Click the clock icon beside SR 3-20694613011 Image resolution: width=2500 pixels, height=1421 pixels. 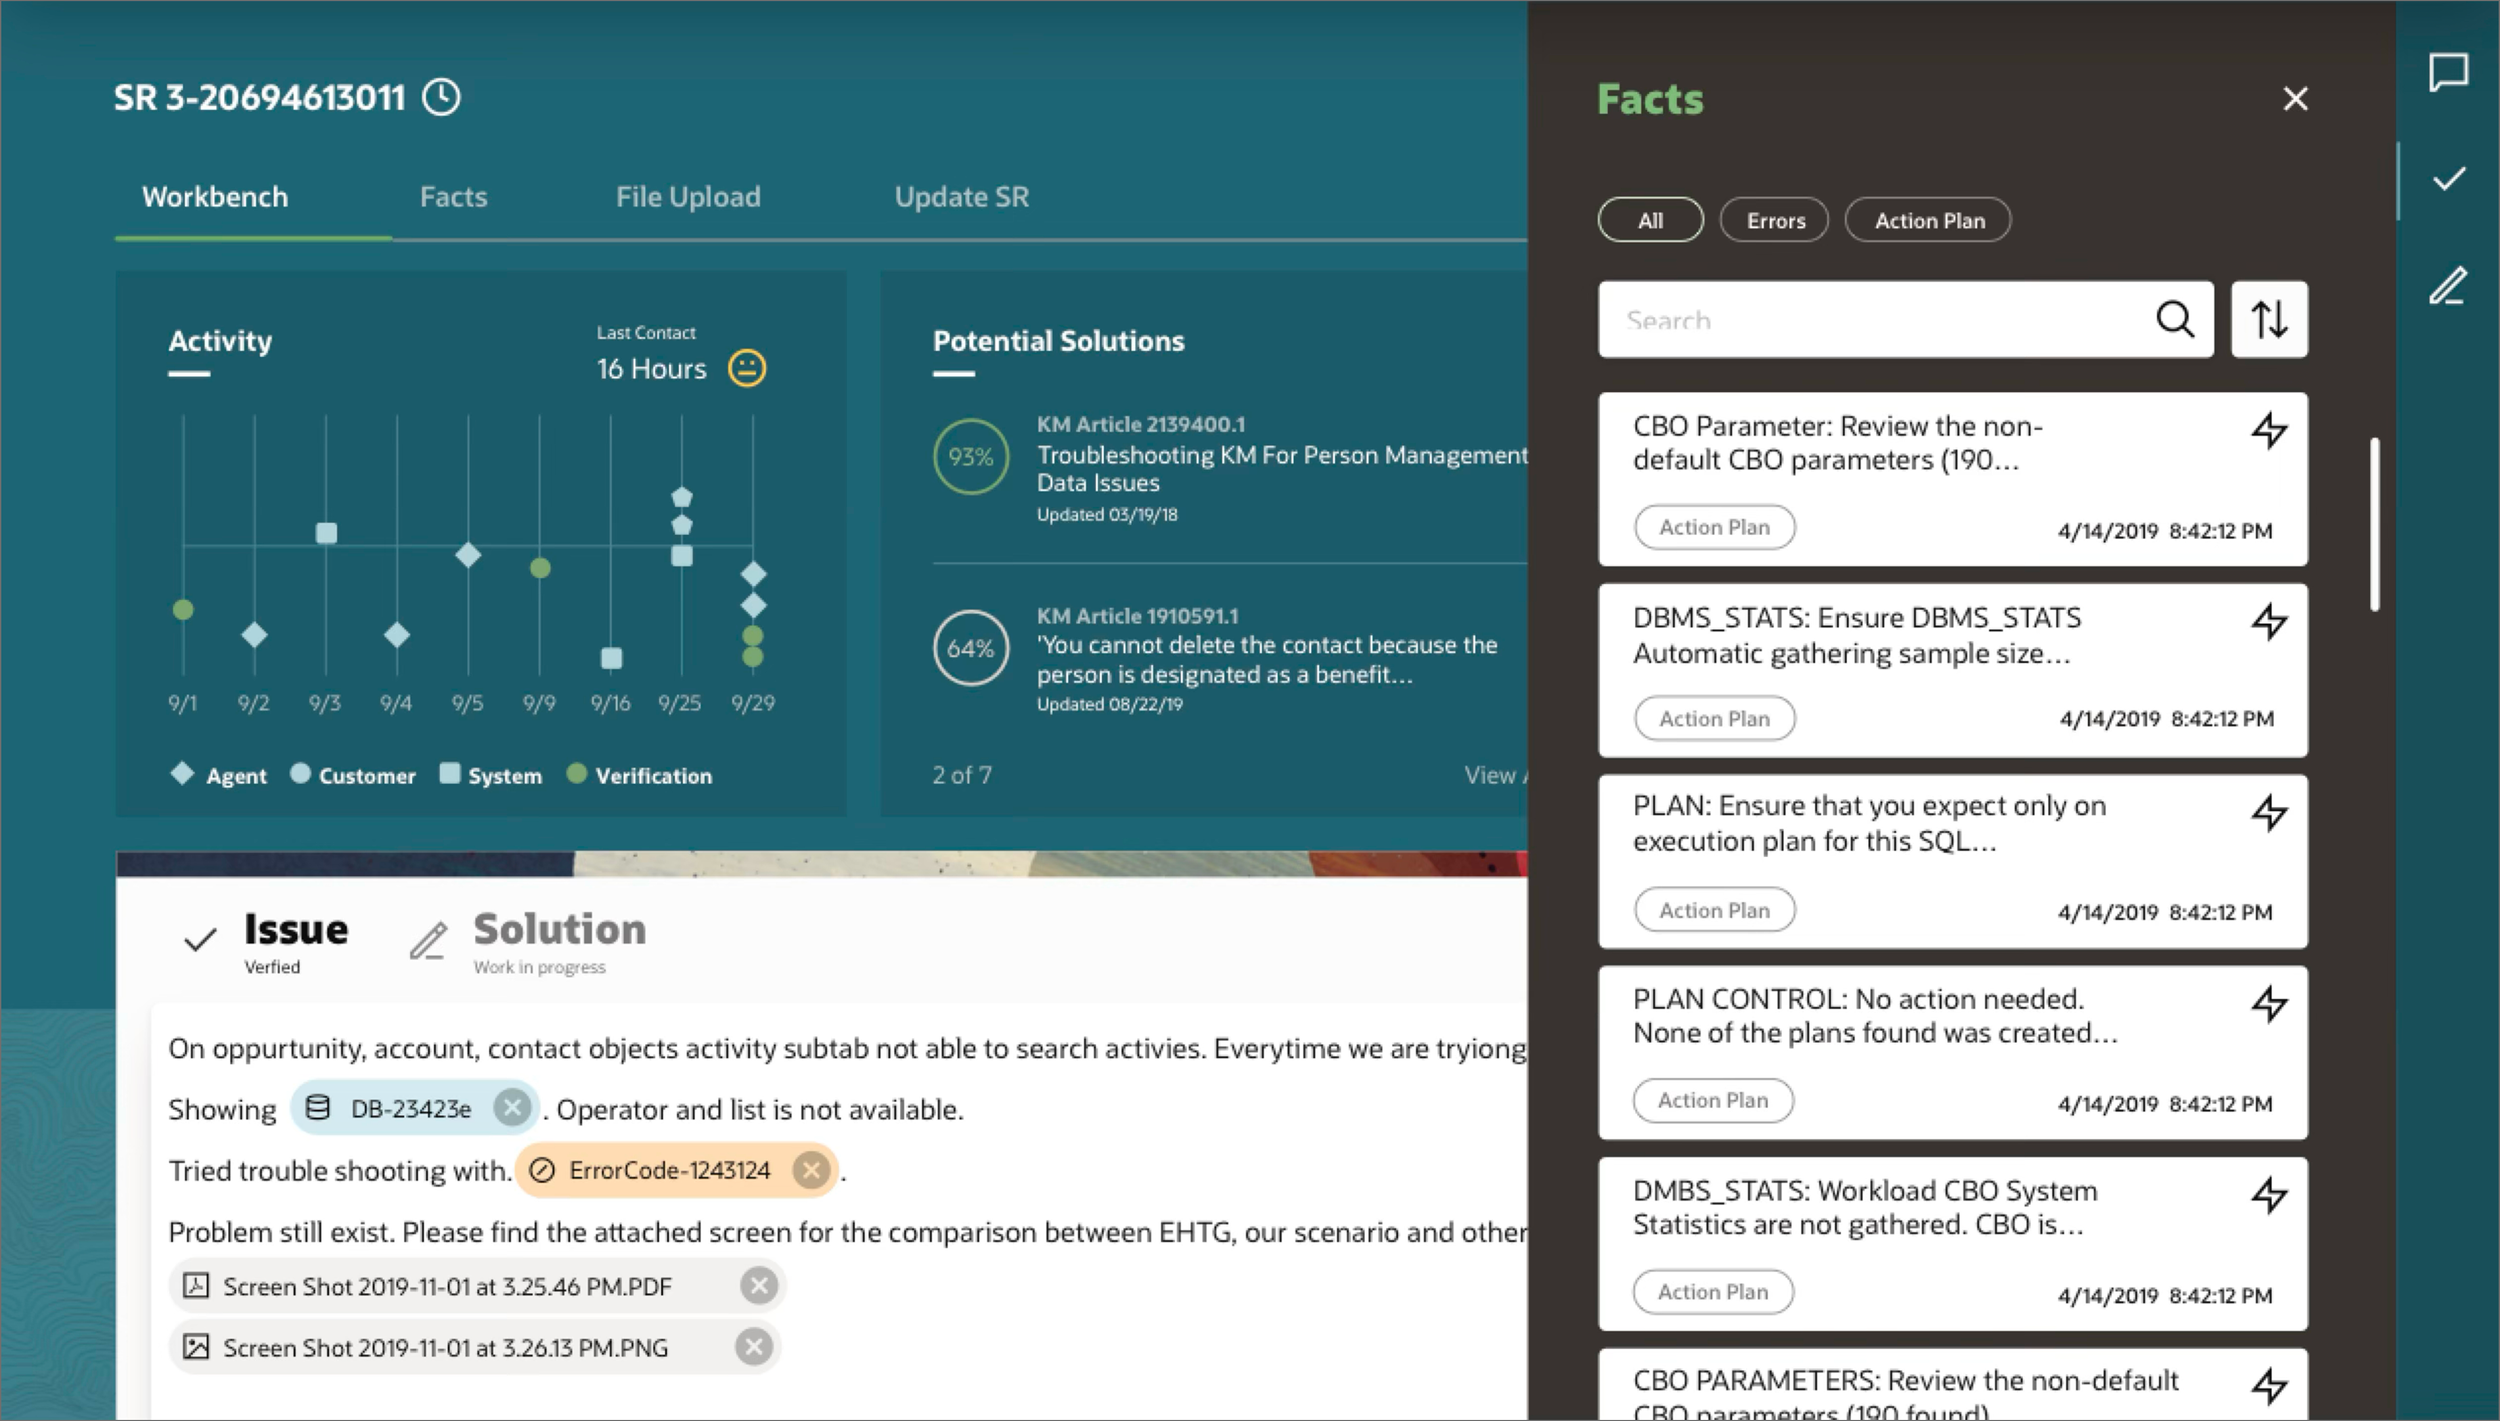(441, 97)
